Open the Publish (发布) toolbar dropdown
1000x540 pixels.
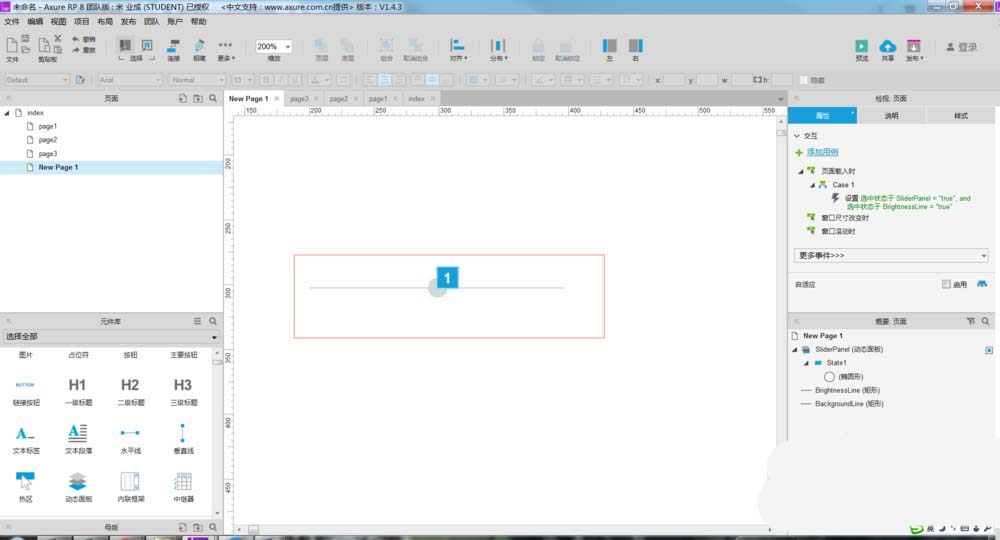914,49
